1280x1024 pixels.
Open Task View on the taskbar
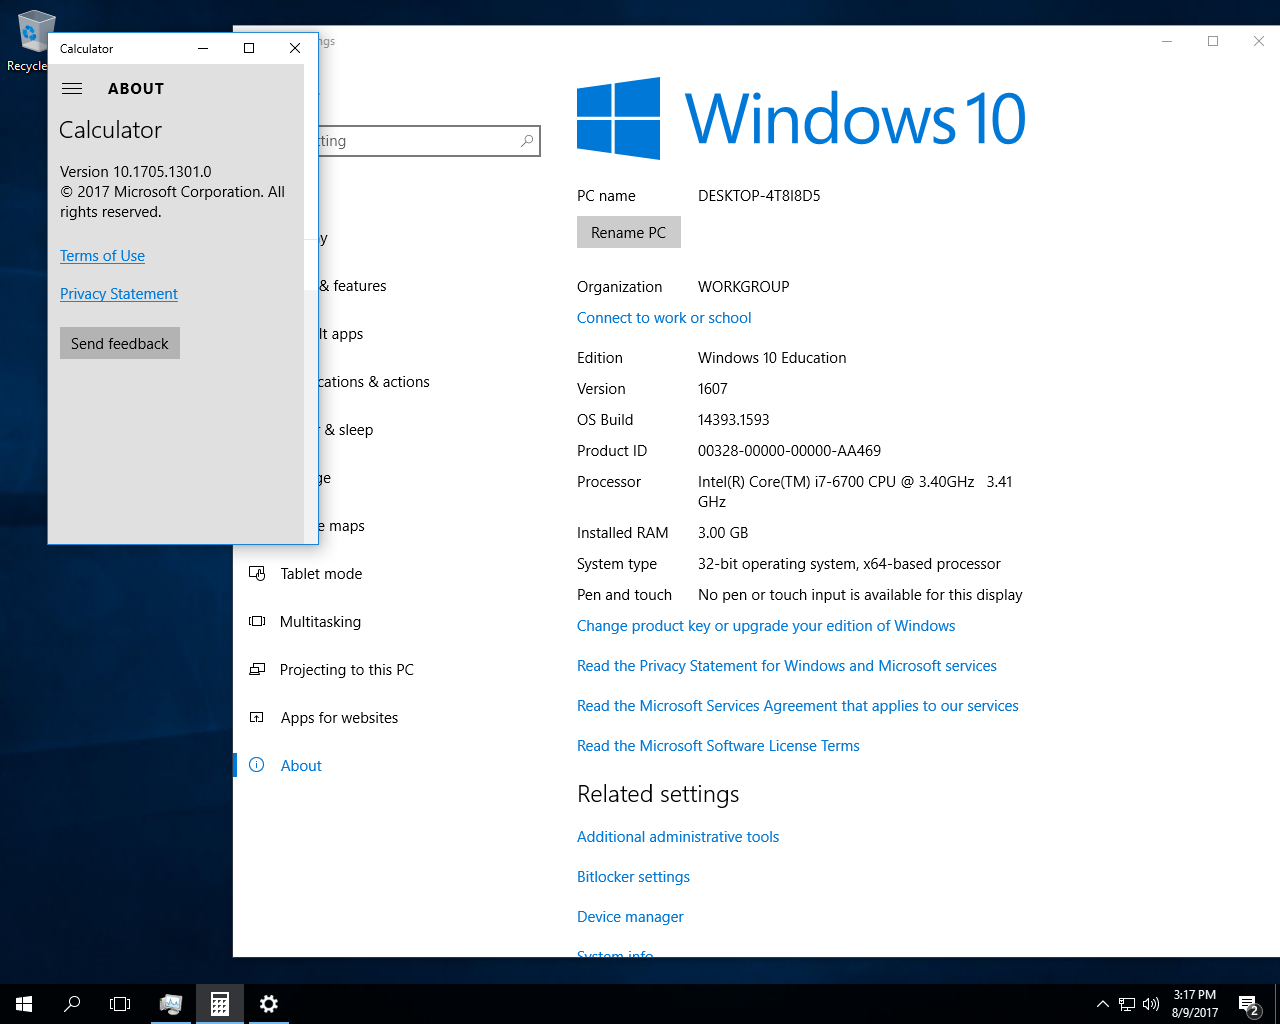pos(120,1004)
